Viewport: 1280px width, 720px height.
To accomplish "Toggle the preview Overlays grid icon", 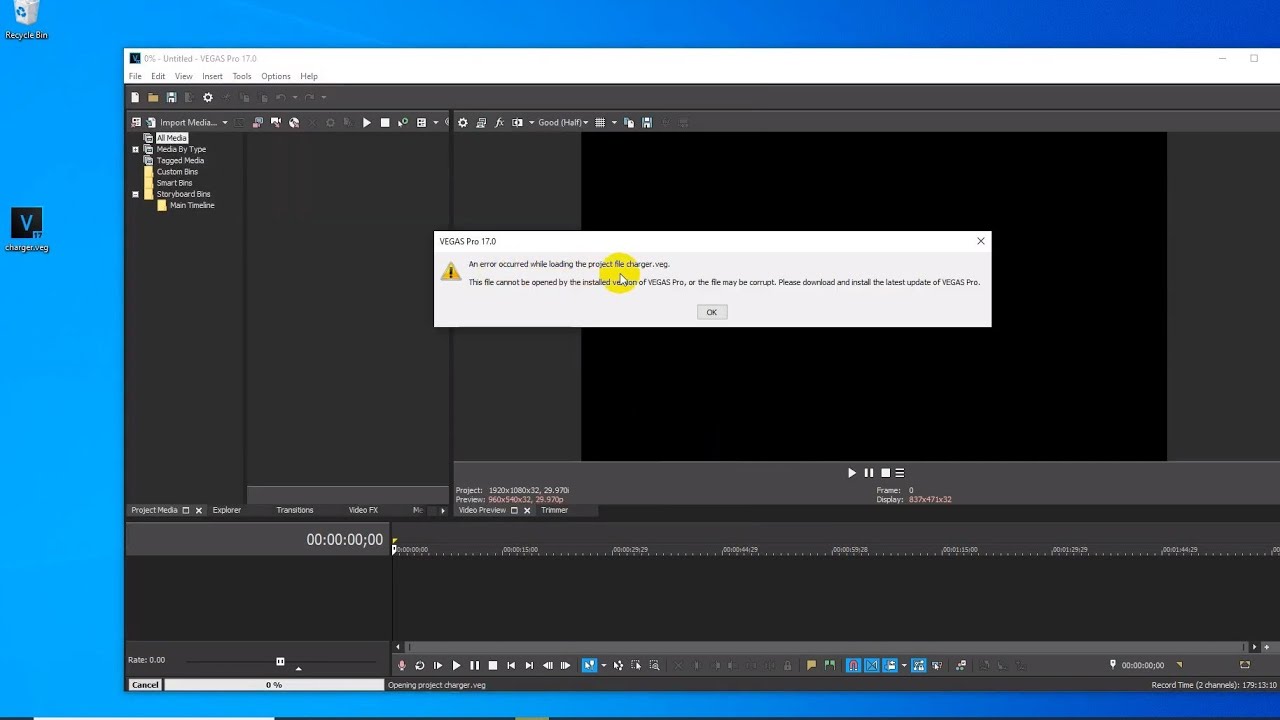I will pos(600,122).
